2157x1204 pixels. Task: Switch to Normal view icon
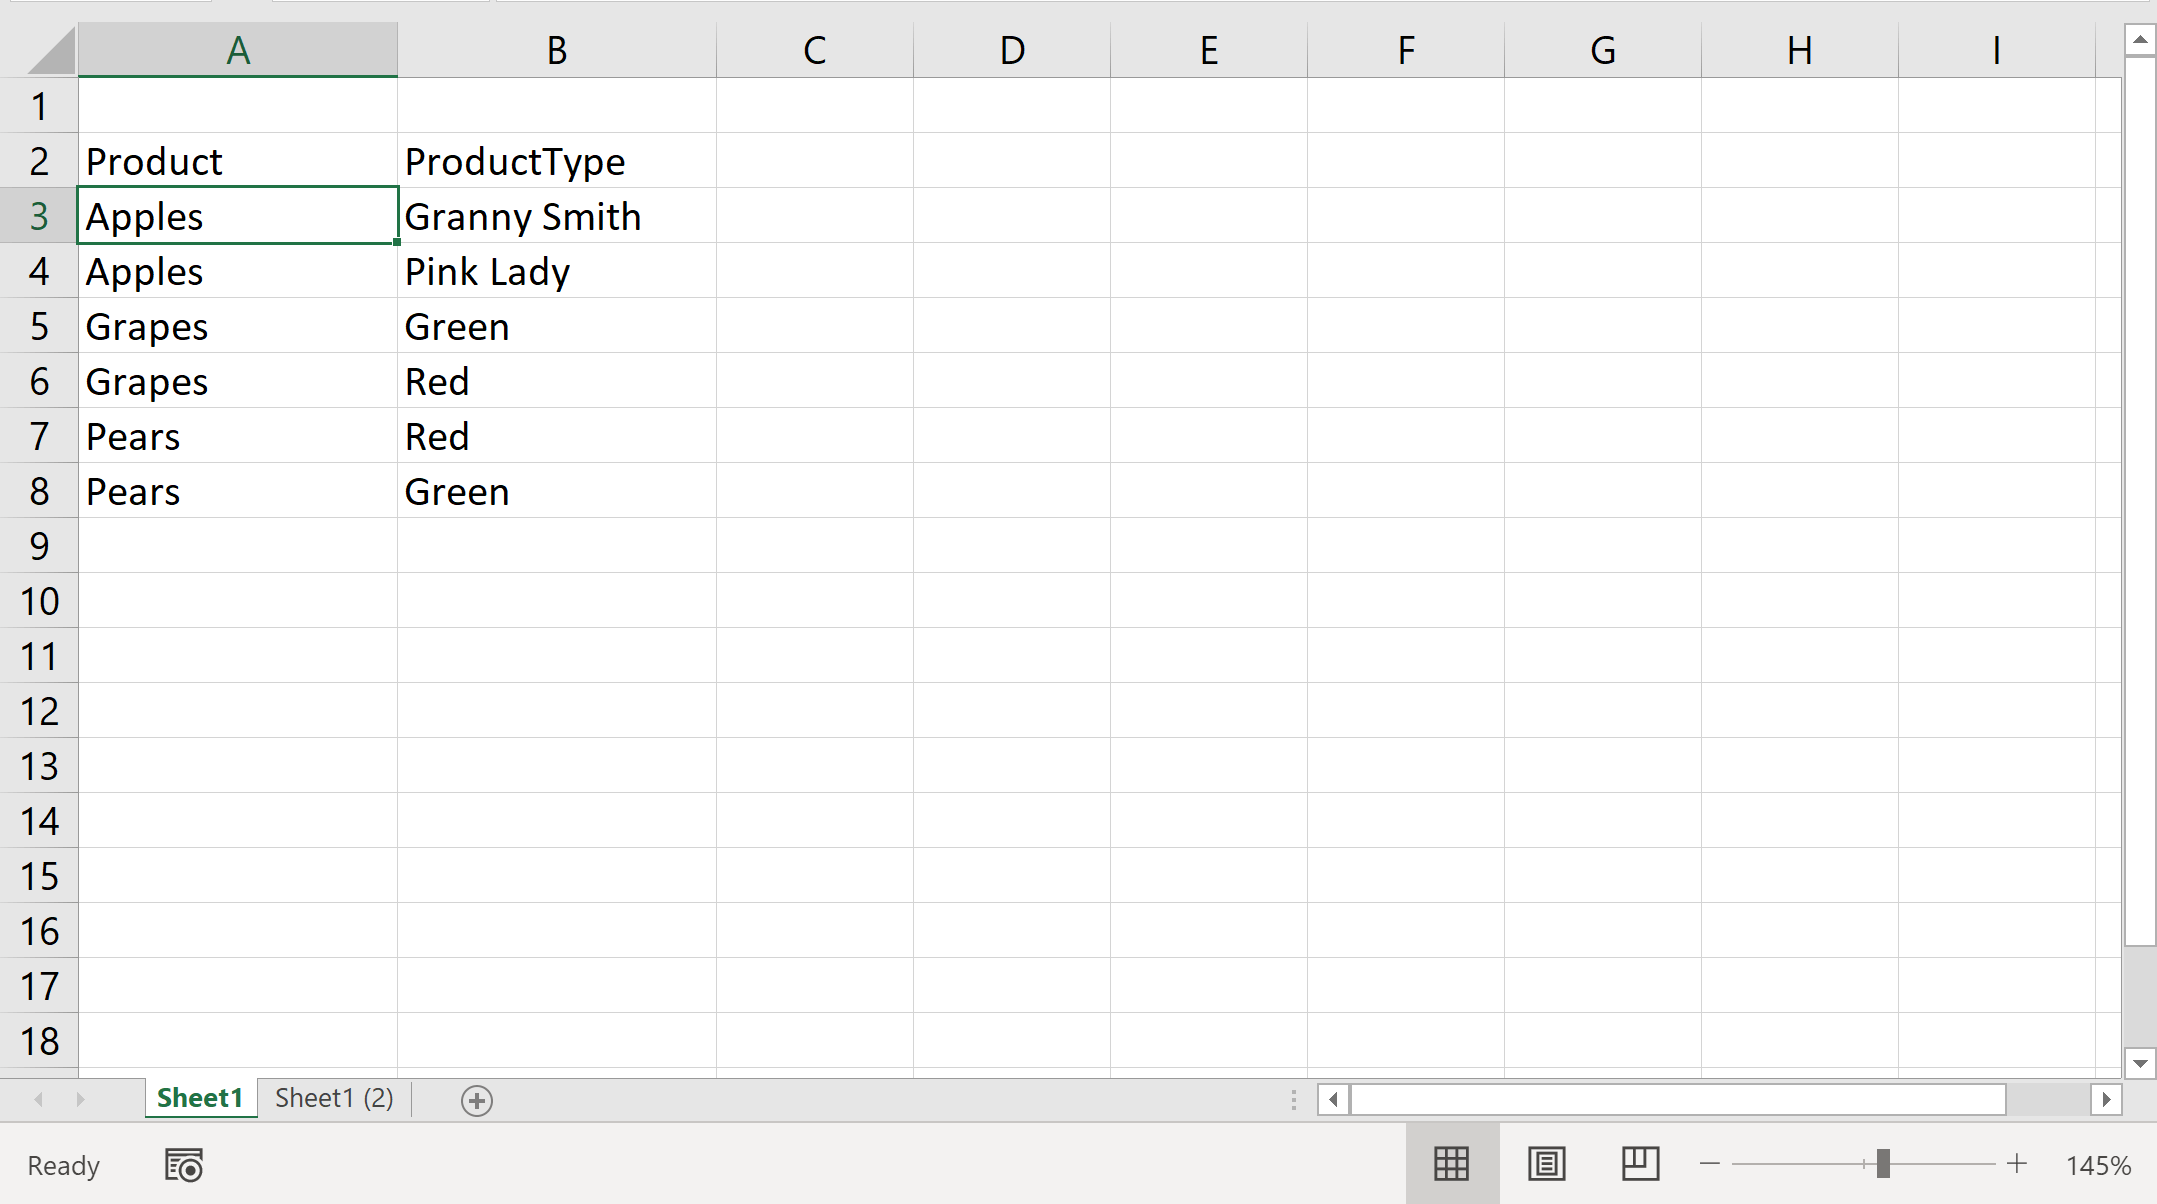(x=1451, y=1164)
